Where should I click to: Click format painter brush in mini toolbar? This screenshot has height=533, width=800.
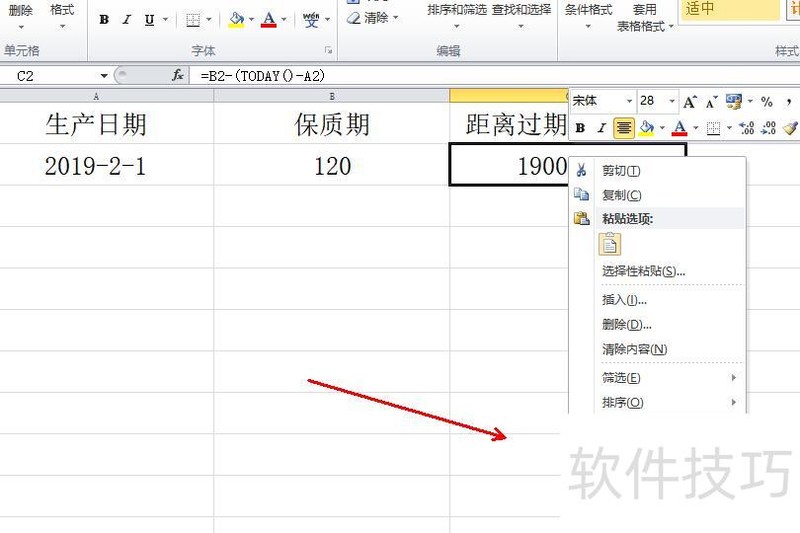790,128
